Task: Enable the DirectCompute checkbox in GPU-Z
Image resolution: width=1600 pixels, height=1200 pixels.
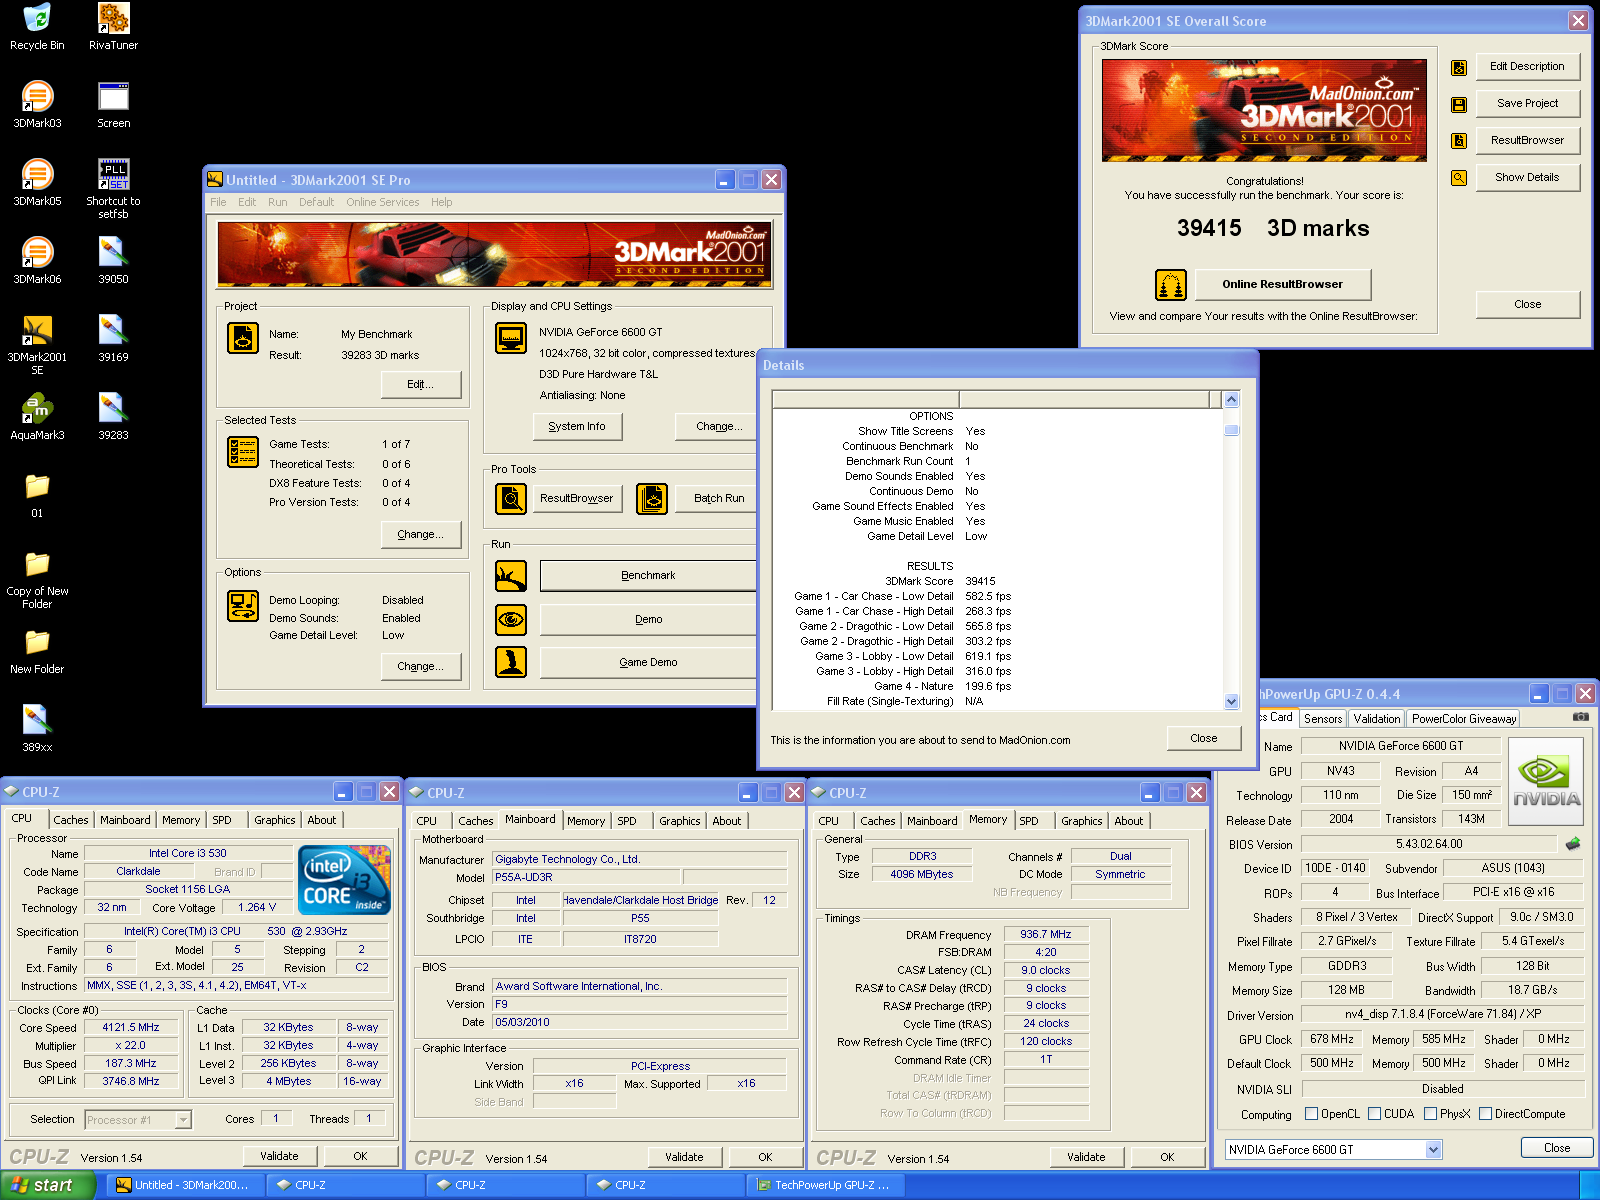Action: click(x=1485, y=1114)
